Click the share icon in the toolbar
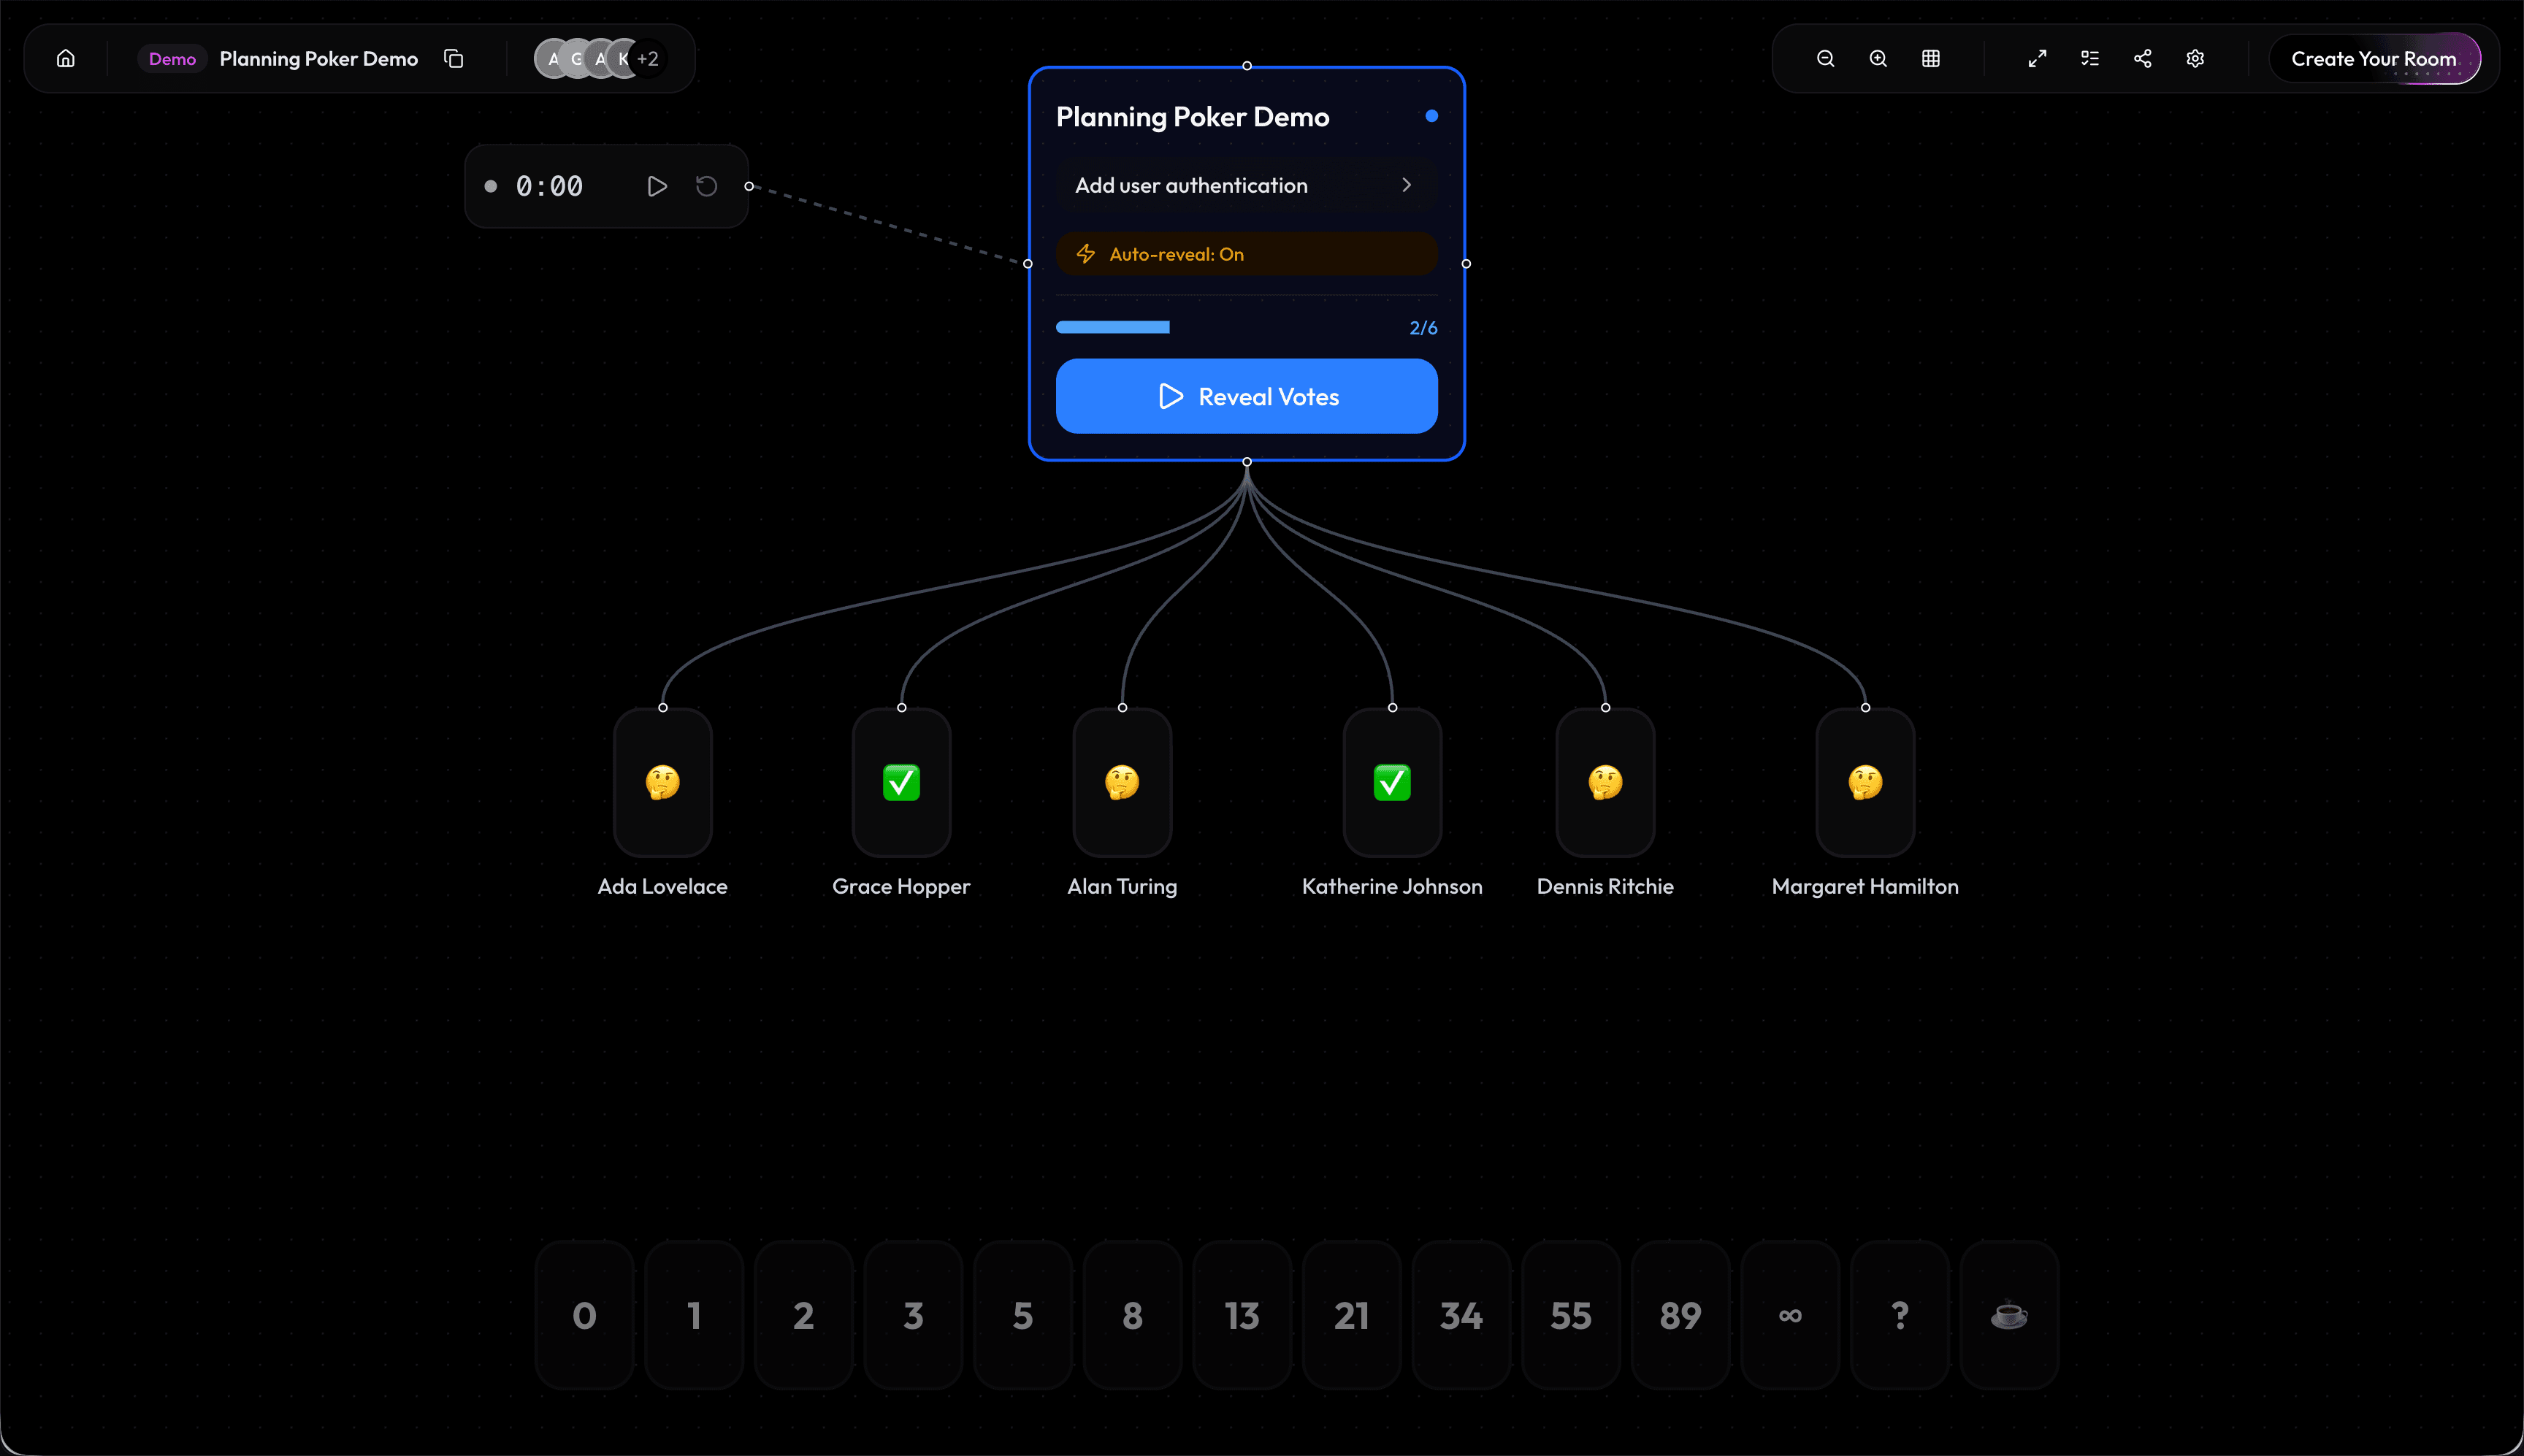 tap(2141, 58)
